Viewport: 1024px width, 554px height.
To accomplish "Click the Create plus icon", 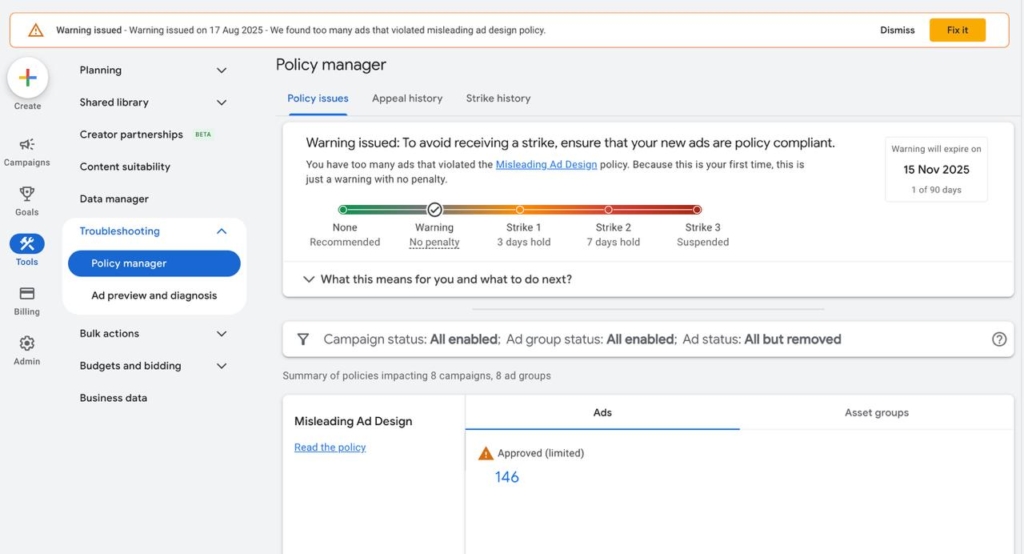I will click(27, 78).
